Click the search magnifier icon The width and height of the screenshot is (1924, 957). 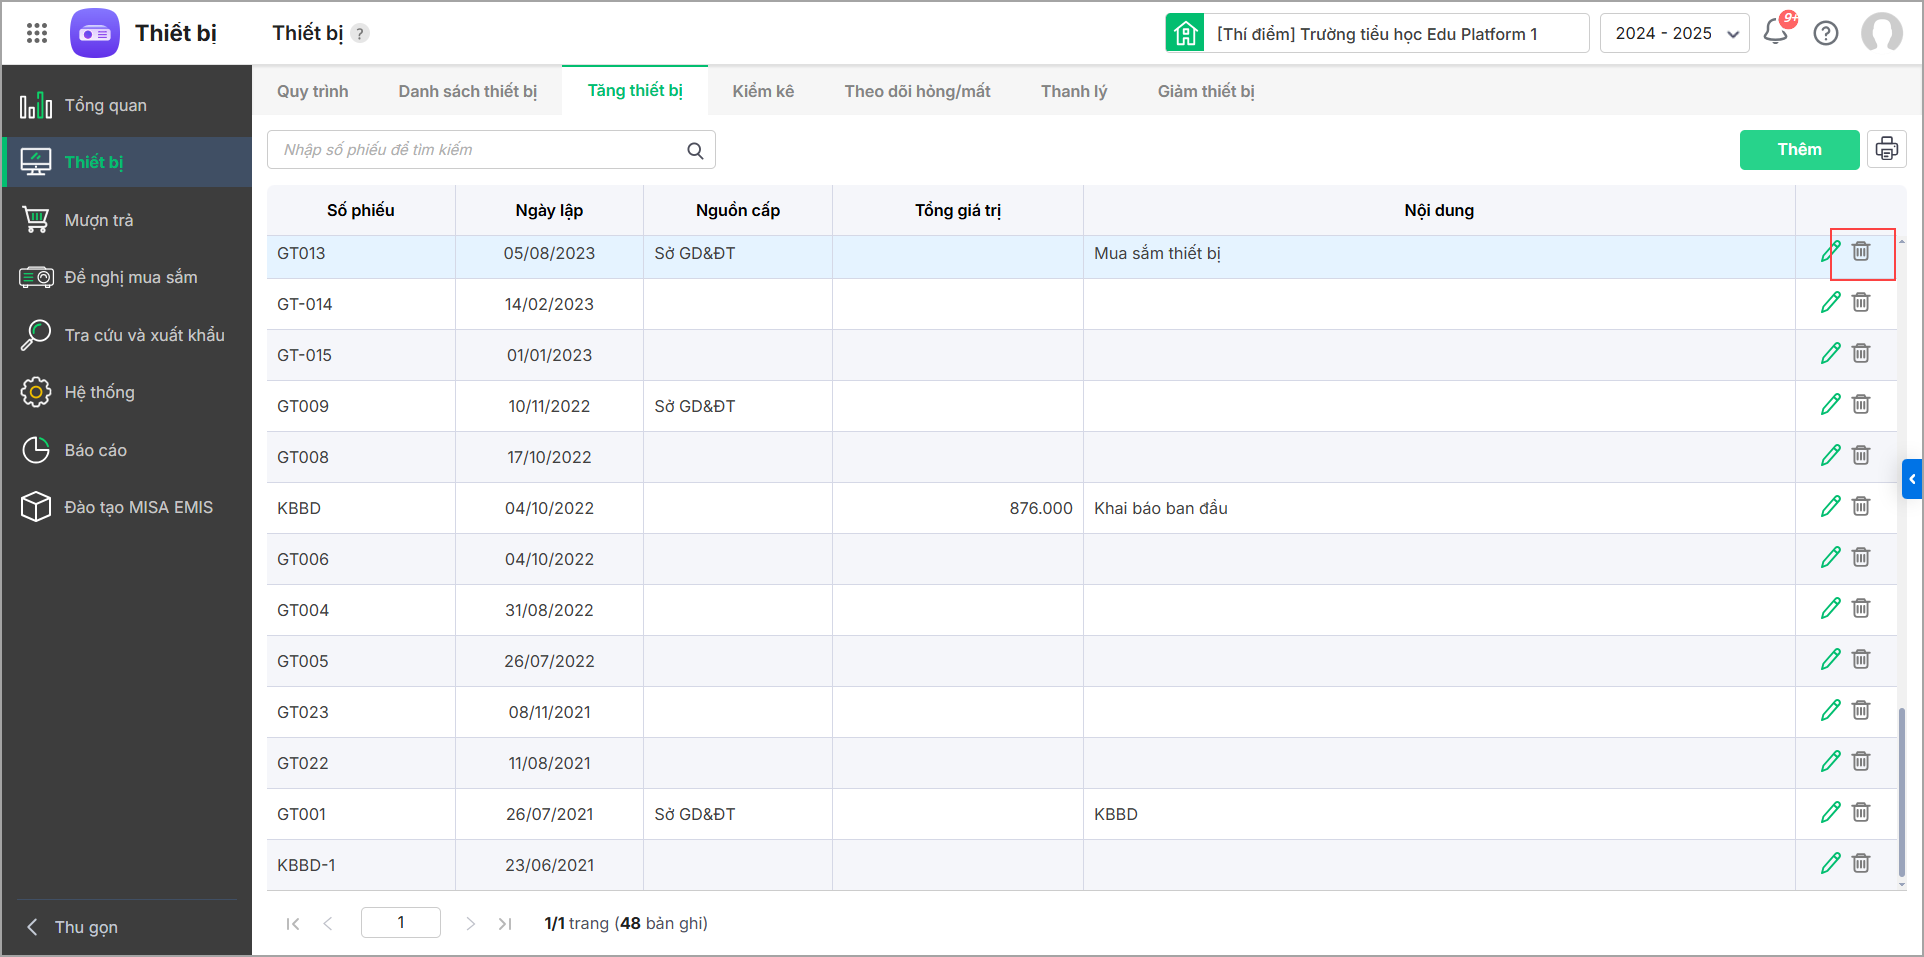tap(695, 150)
